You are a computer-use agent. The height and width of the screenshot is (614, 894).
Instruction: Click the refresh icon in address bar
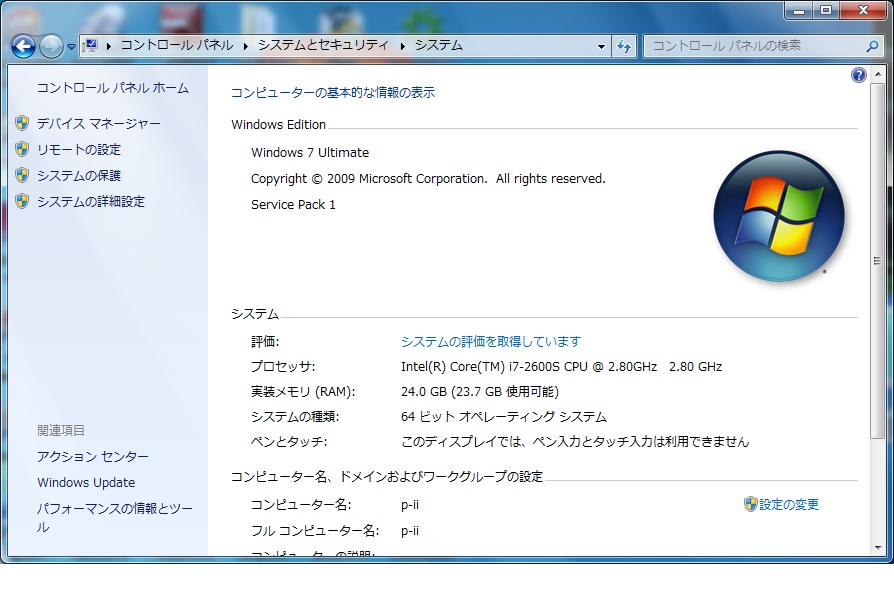[622, 46]
